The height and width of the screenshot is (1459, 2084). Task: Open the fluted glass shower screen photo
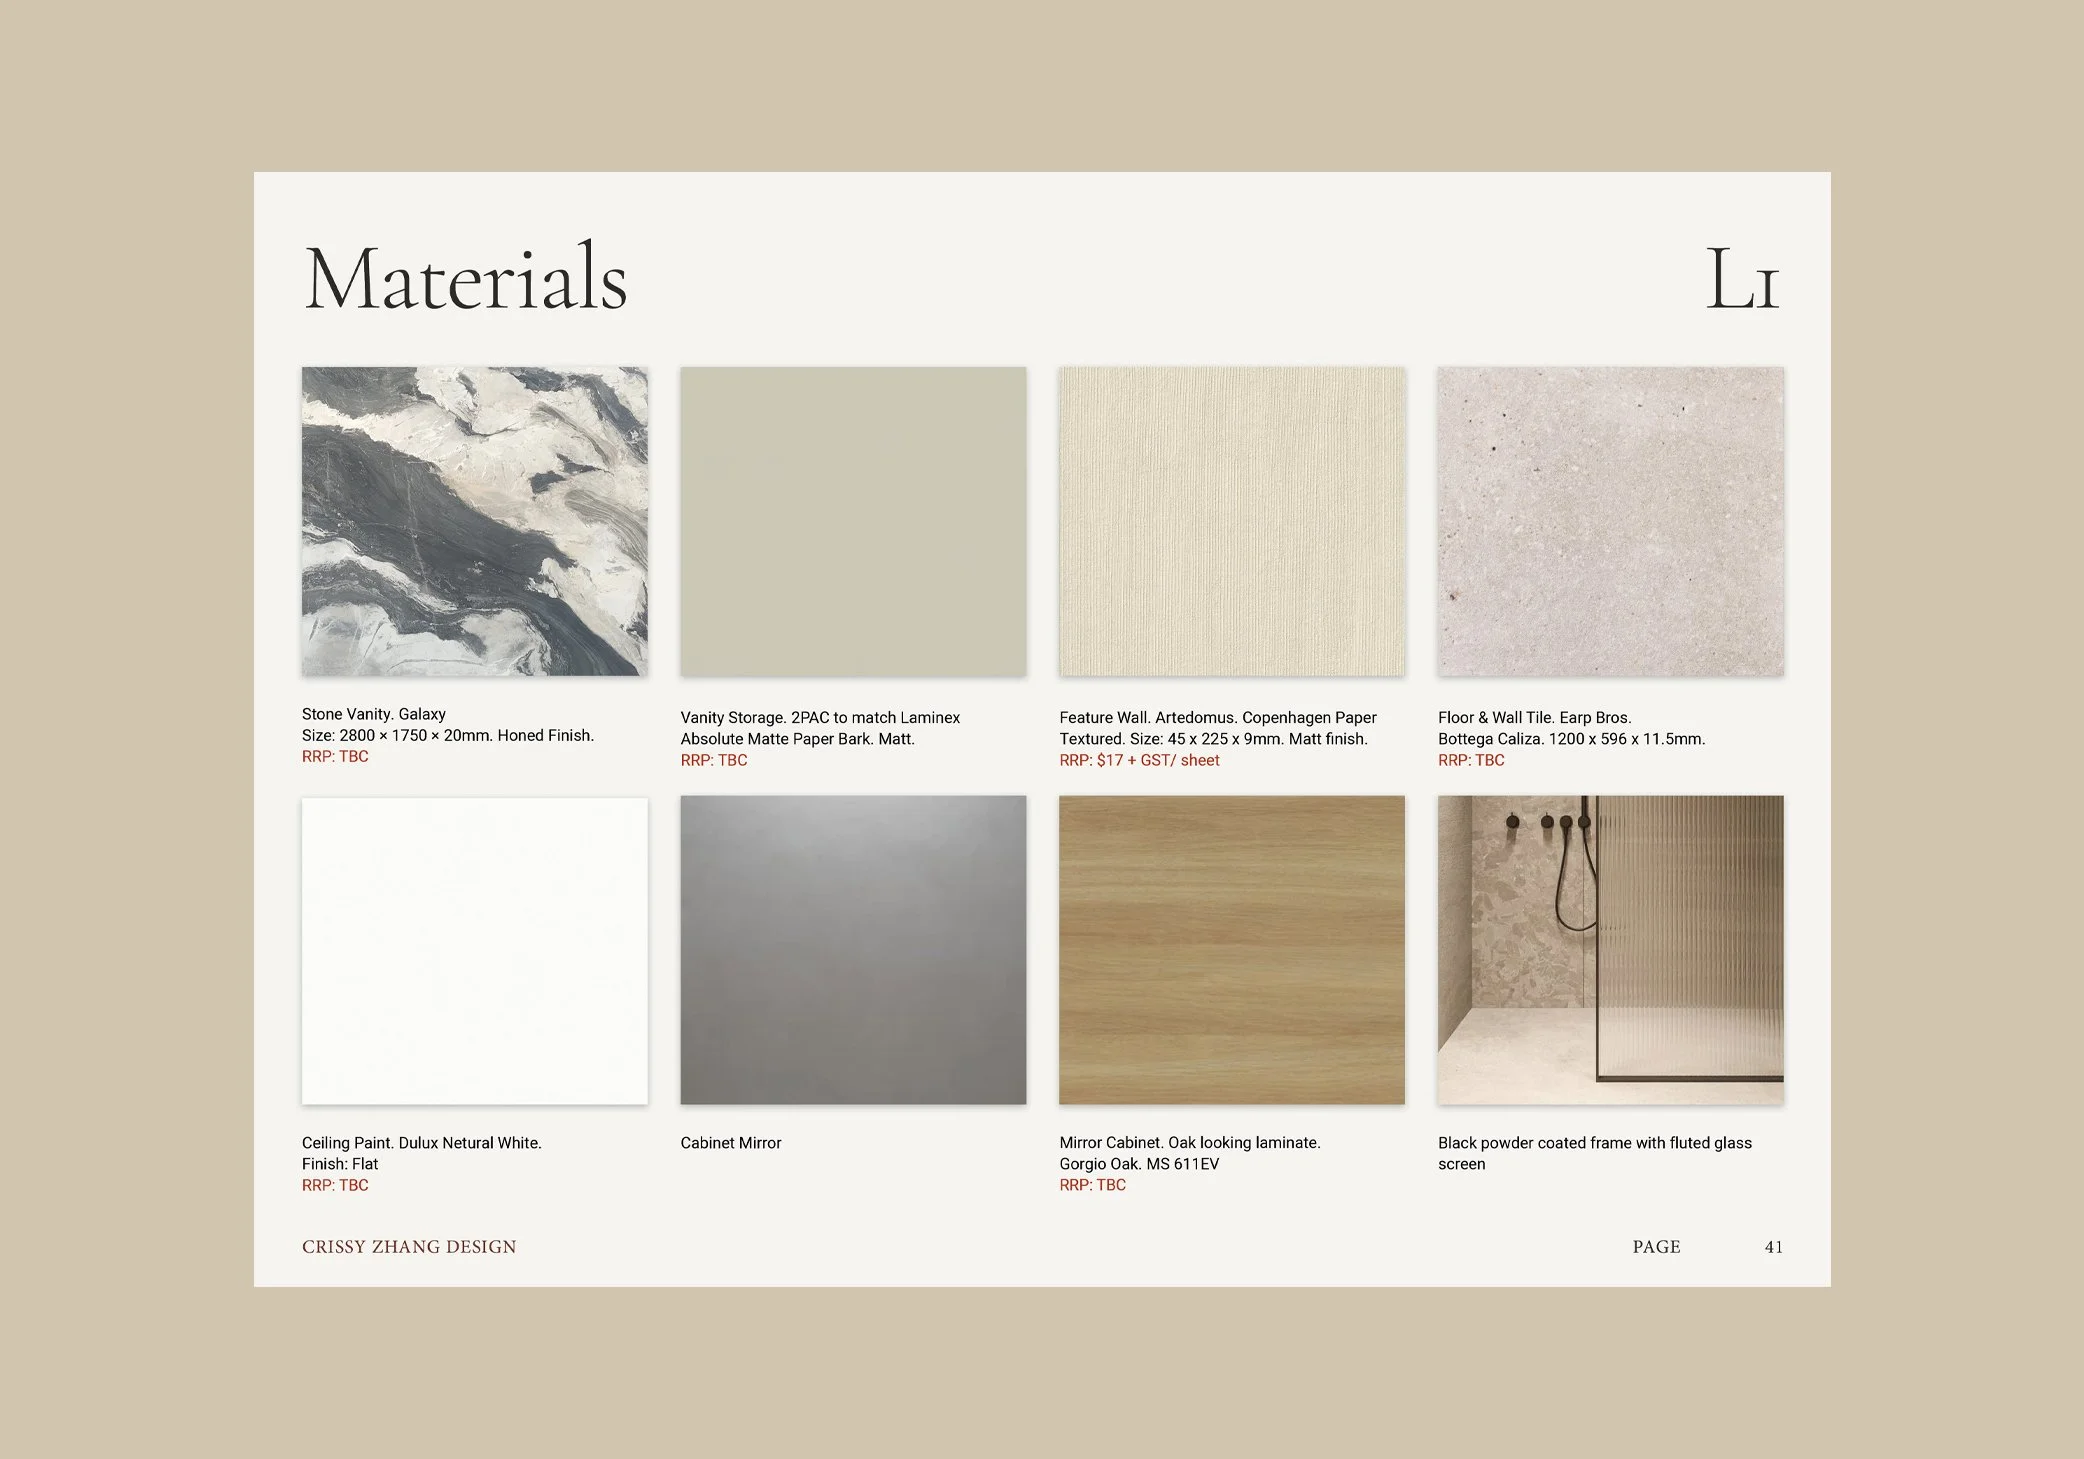click(1610, 950)
